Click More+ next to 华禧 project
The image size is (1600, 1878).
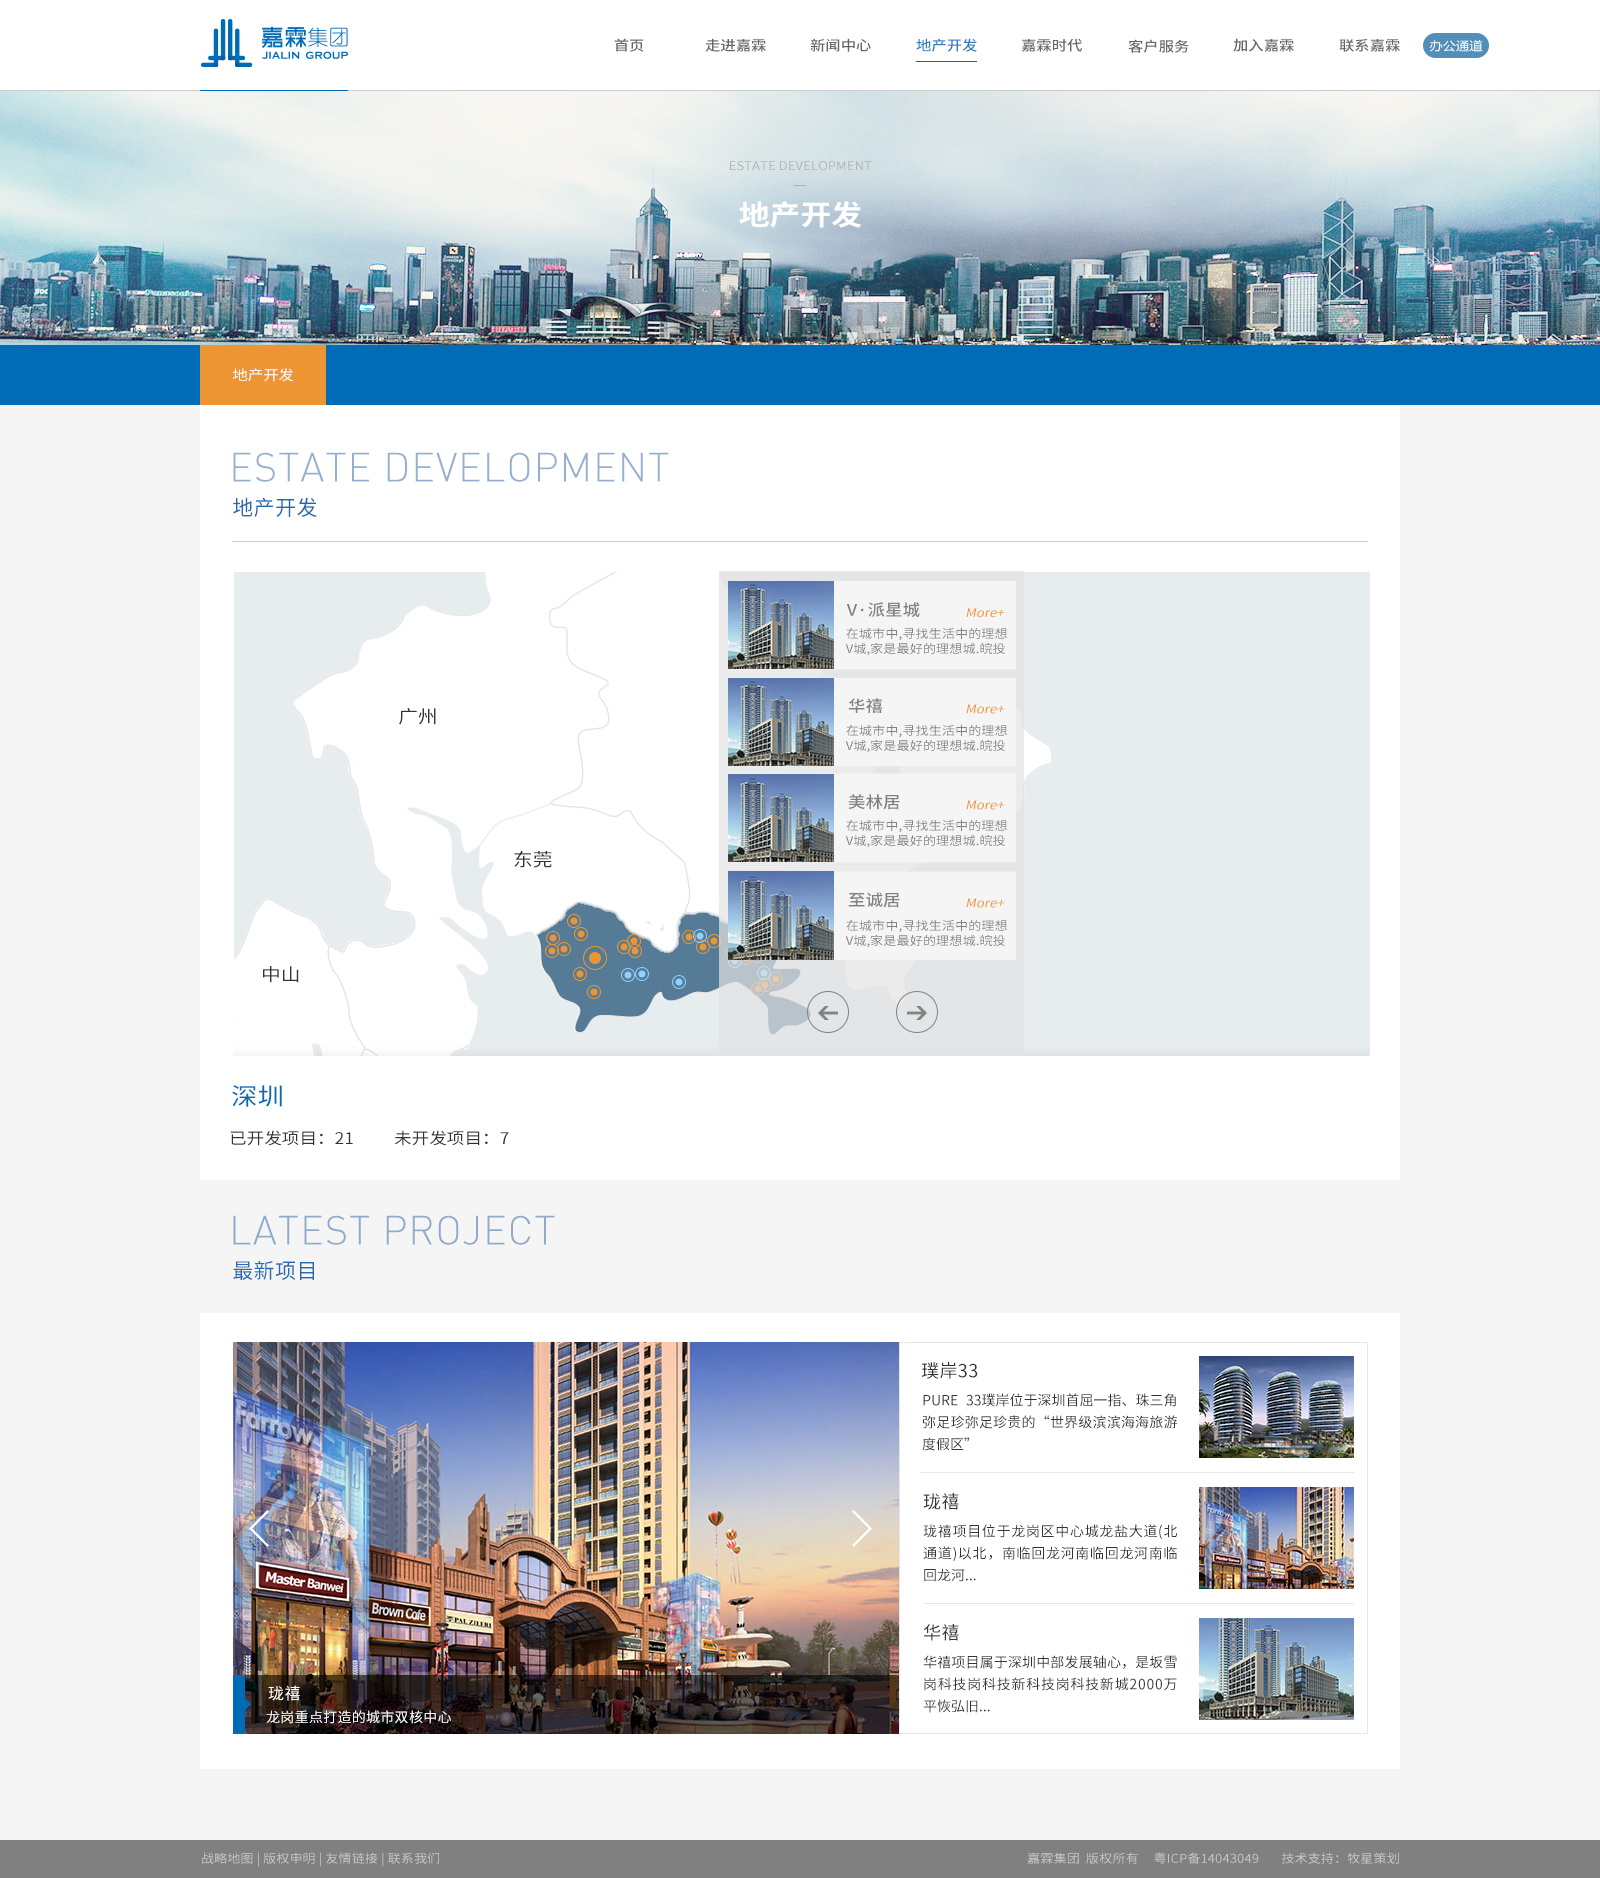pyautogui.click(x=984, y=708)
